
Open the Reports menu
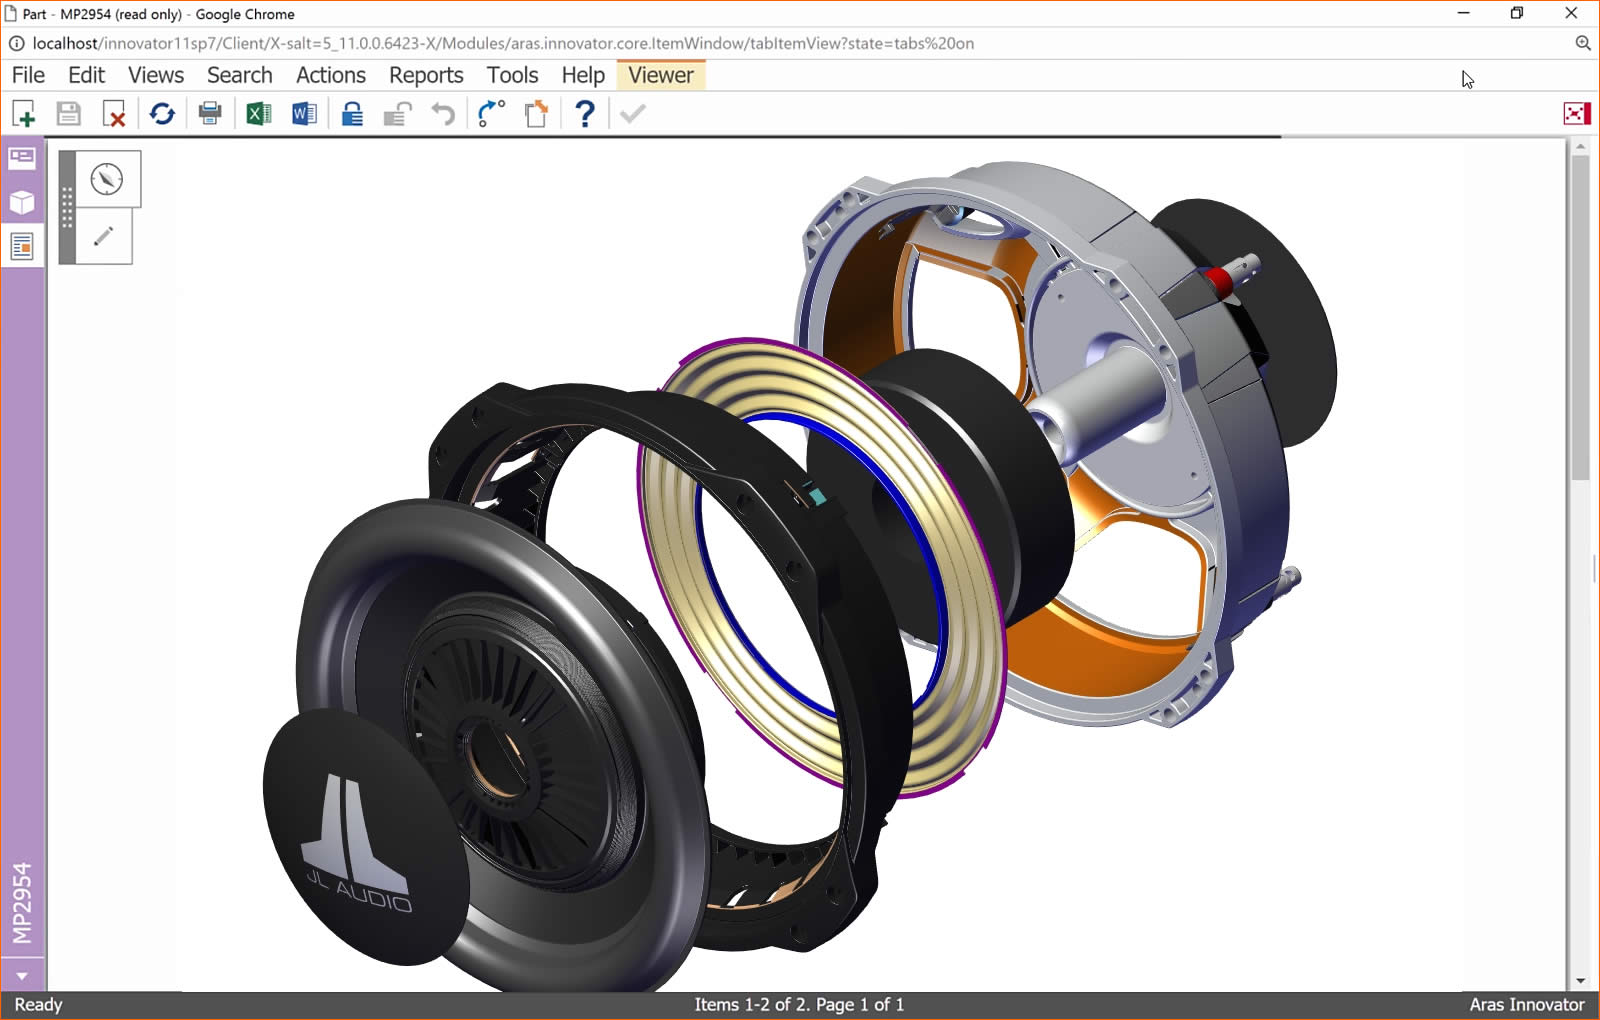tap(426, 75)
